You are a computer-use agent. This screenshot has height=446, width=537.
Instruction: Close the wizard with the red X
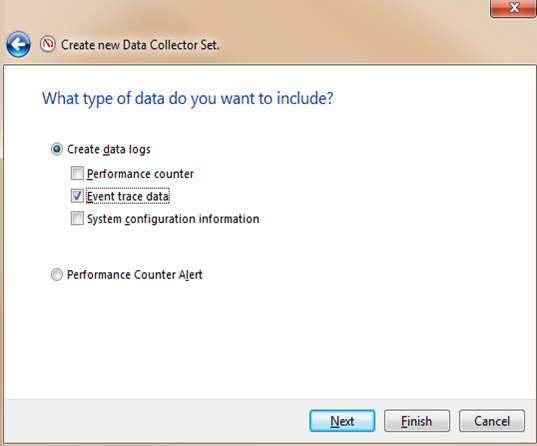tap(513, 8)
